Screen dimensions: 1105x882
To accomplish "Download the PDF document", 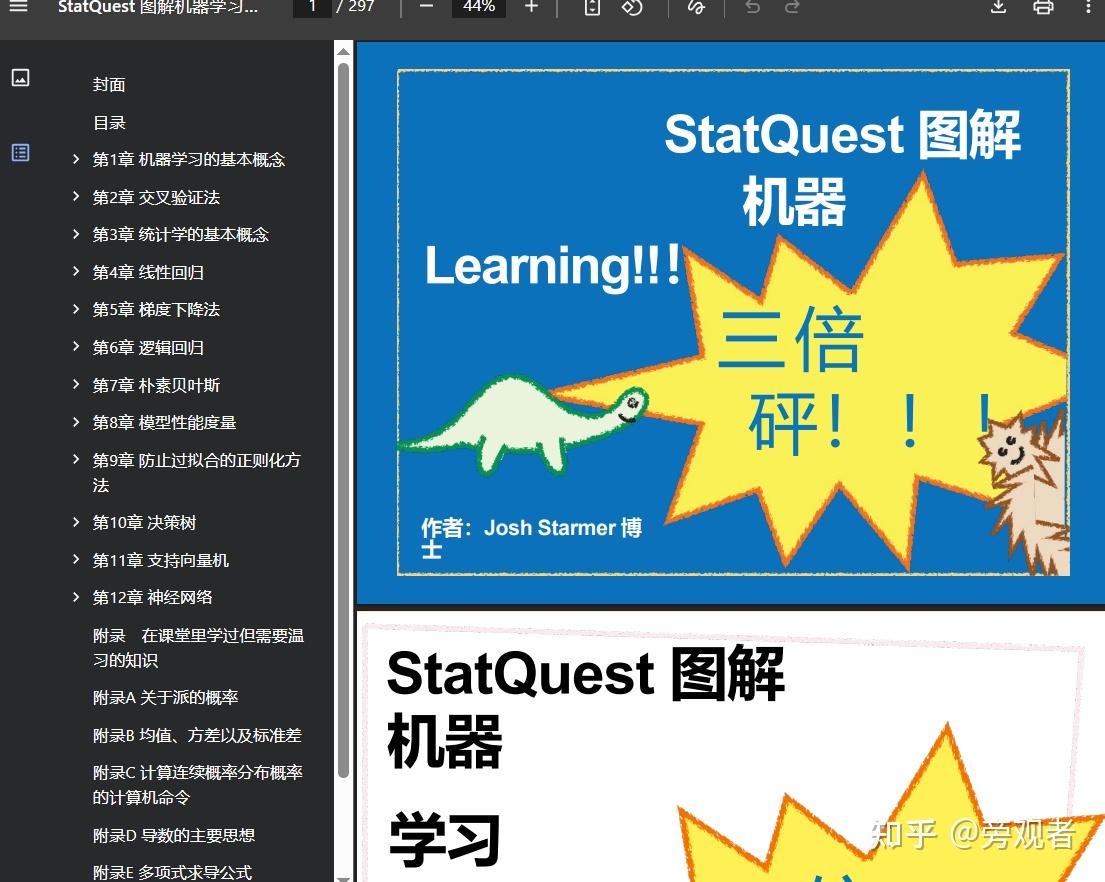I will click(997, 8).
